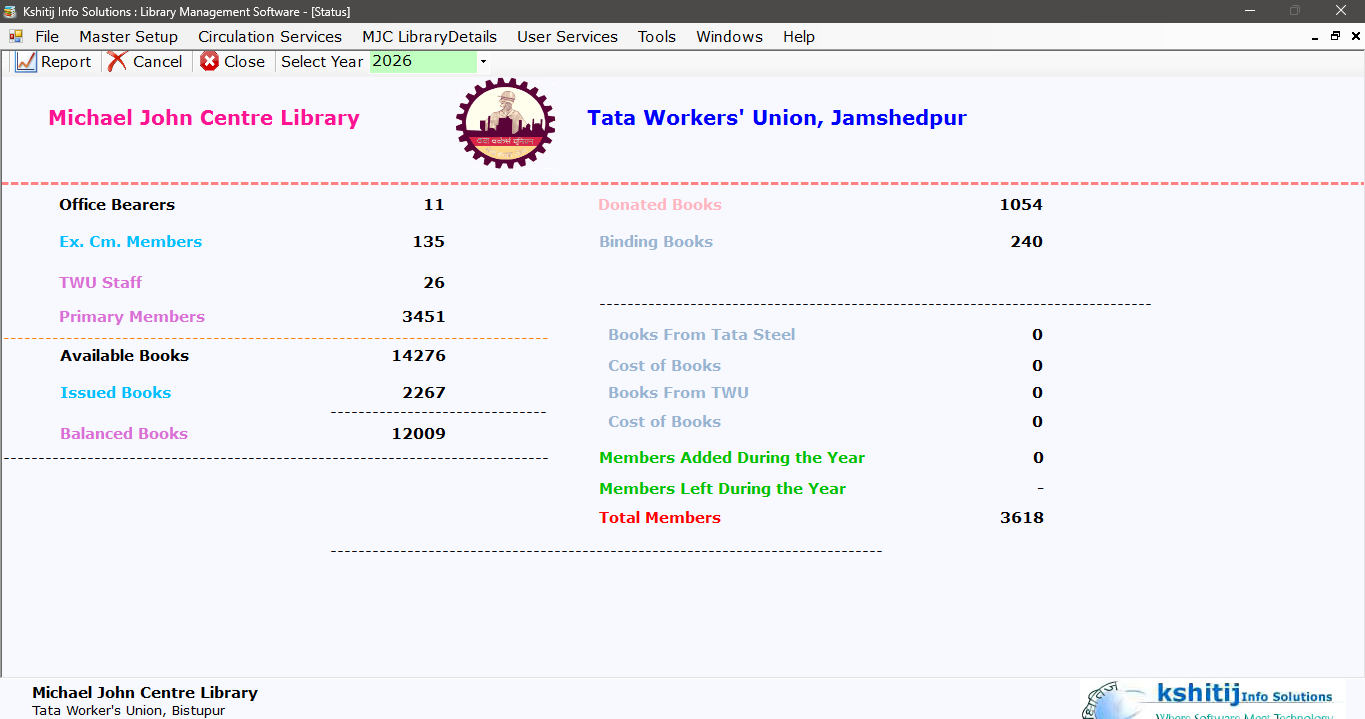Screen dimensions: 1365x719
Task: Open the Help menu
Action: pyautogui.click(x=799, y=36)
